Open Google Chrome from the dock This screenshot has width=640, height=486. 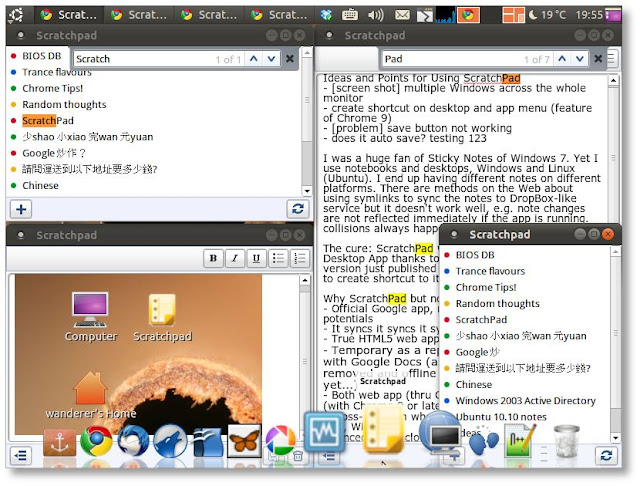click(x=96, y=441)
